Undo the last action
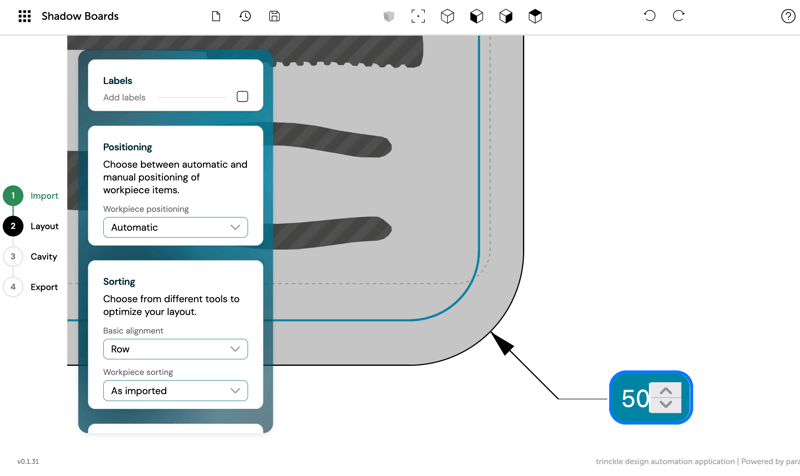800x476 pixels. click(649, 16)
